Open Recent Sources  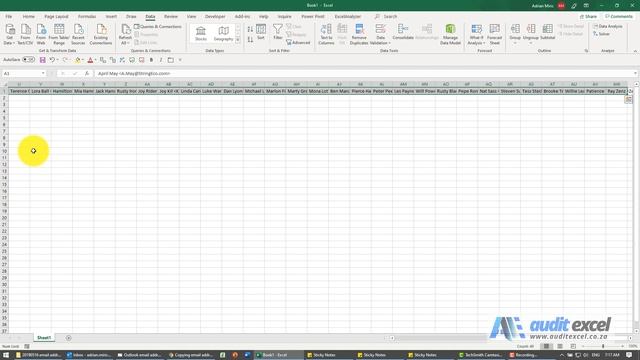[78, 34]
